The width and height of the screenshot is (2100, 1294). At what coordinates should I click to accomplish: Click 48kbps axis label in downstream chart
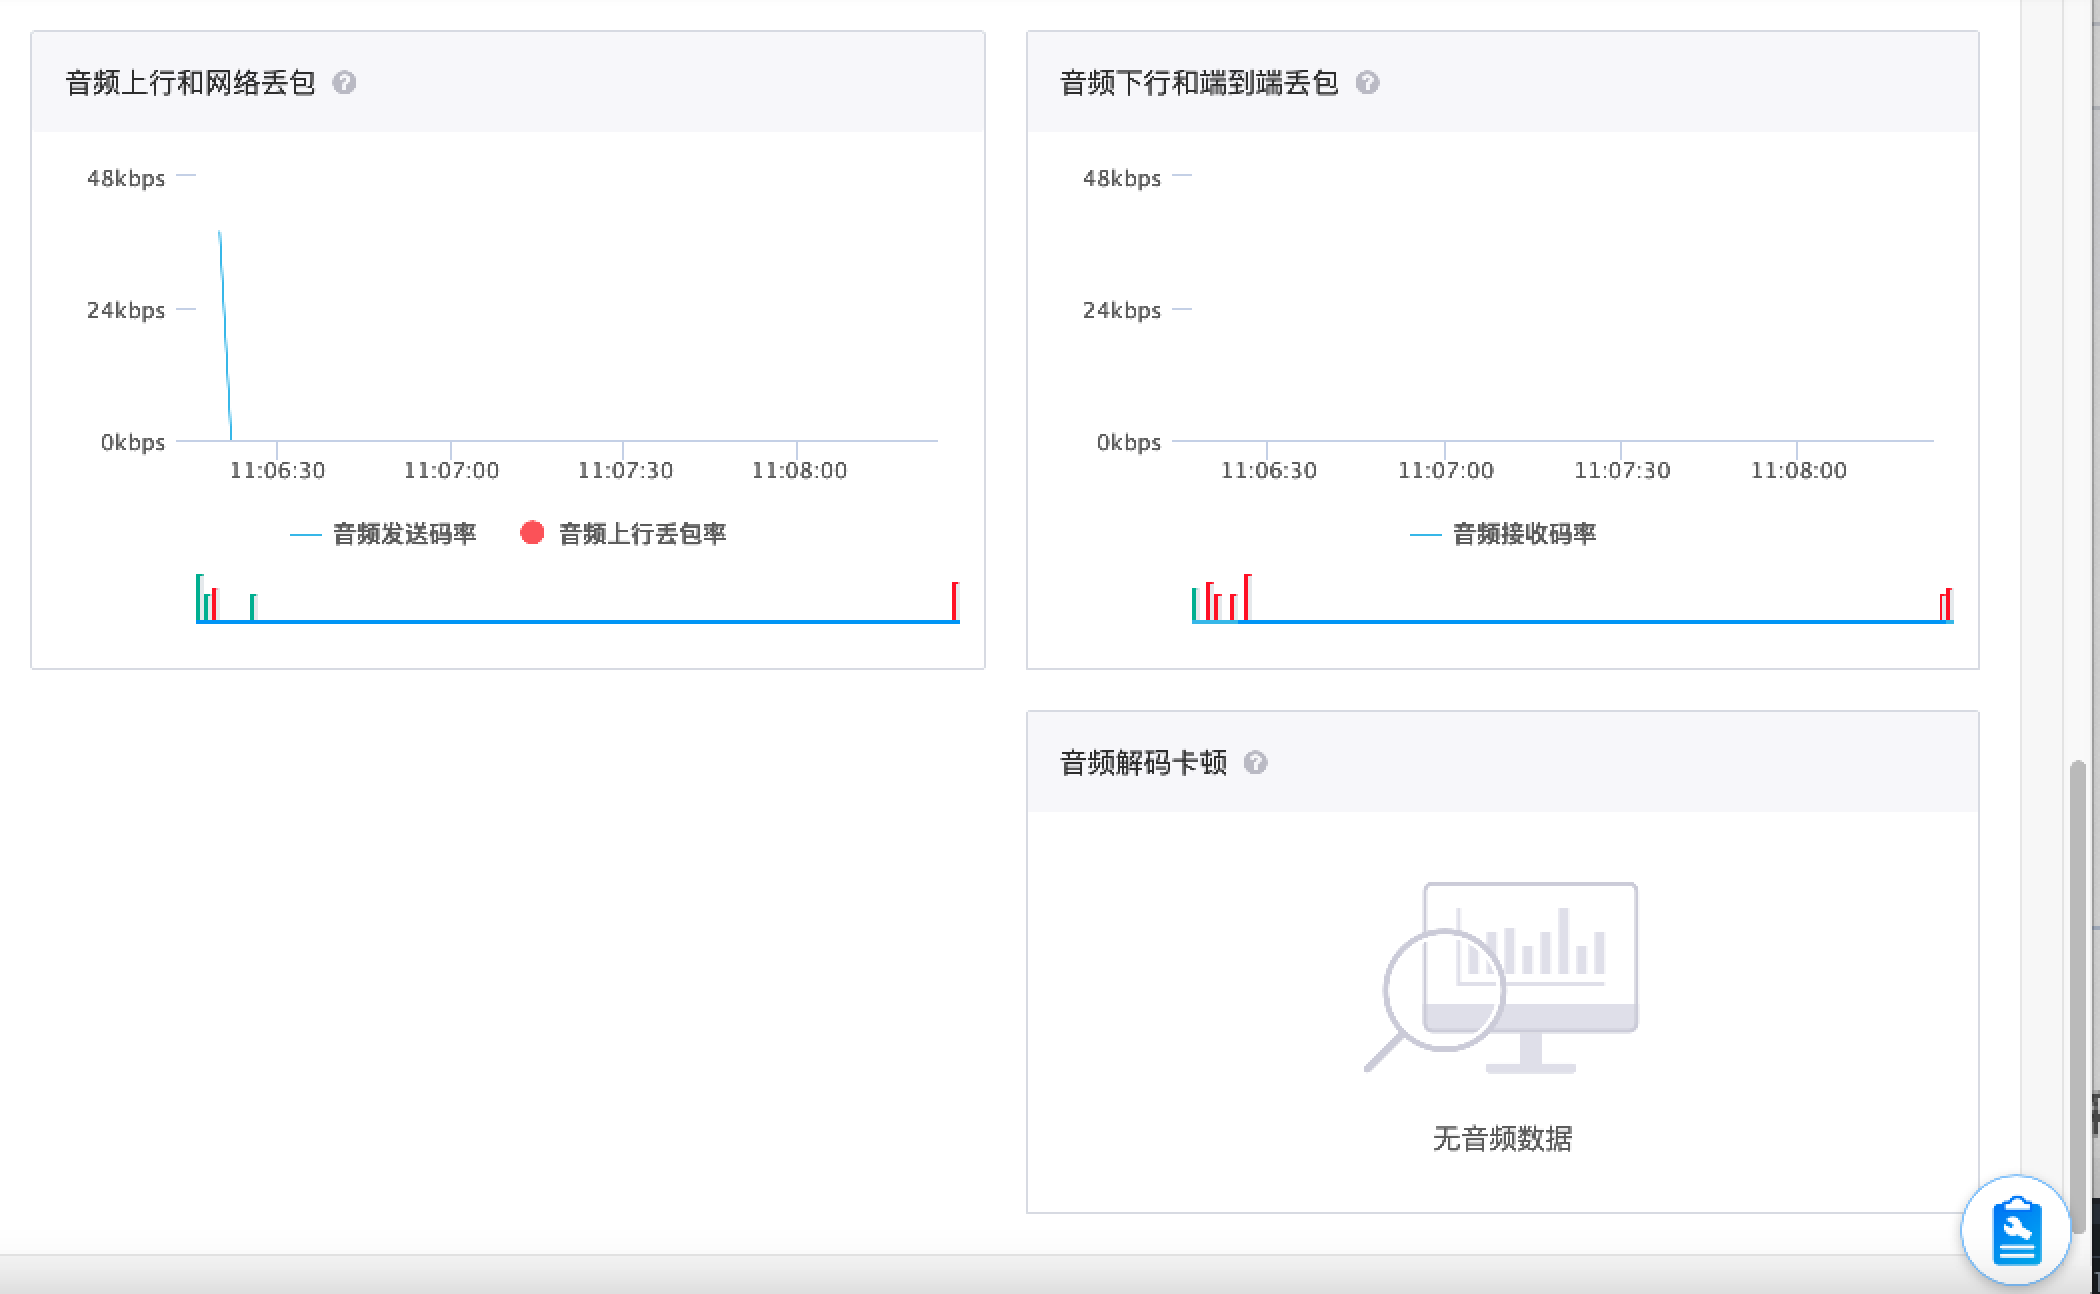point(1122,179)
